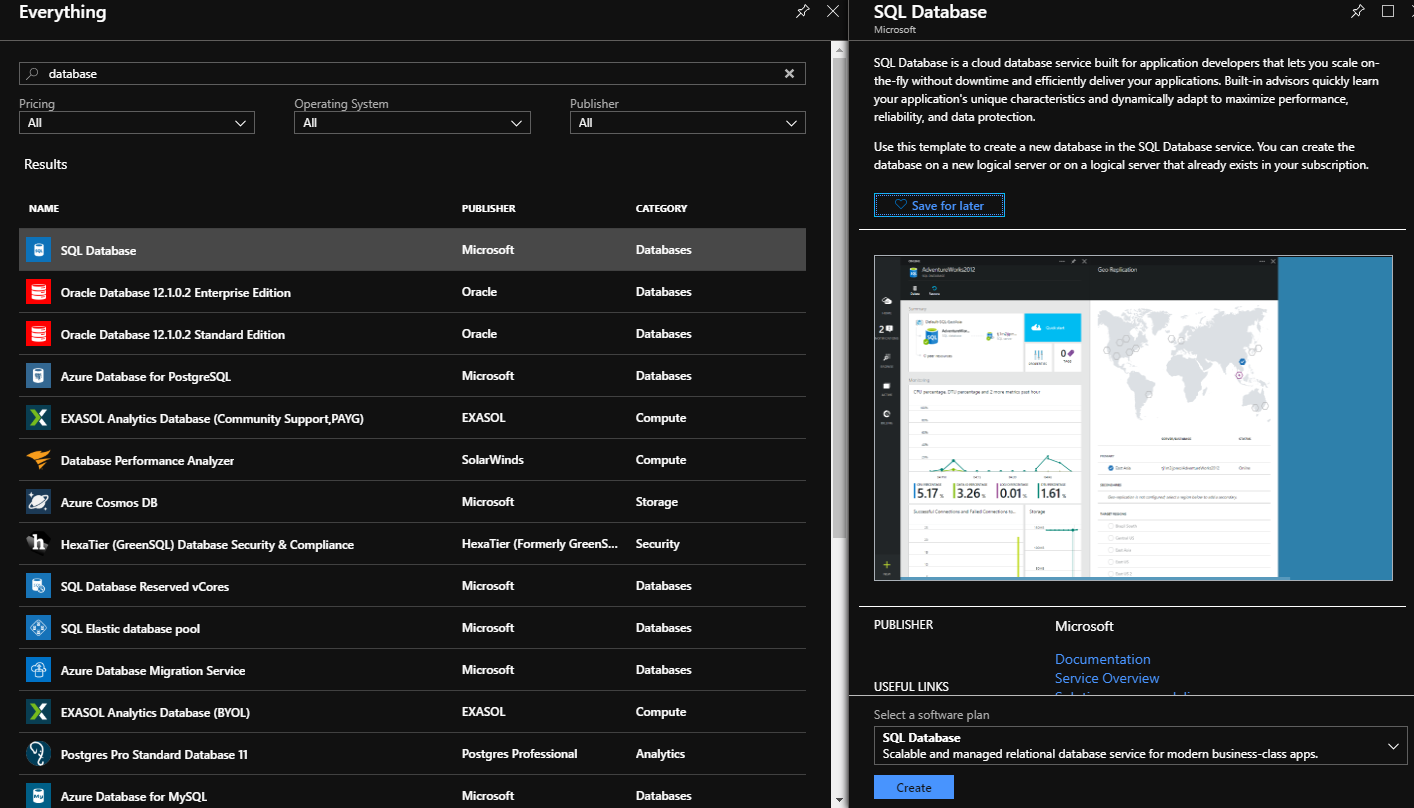Click the Oracle Database Standard Edition icon
Image resolution: width=1414 pixels, height=808 pixels.
(x=38, y=334)
